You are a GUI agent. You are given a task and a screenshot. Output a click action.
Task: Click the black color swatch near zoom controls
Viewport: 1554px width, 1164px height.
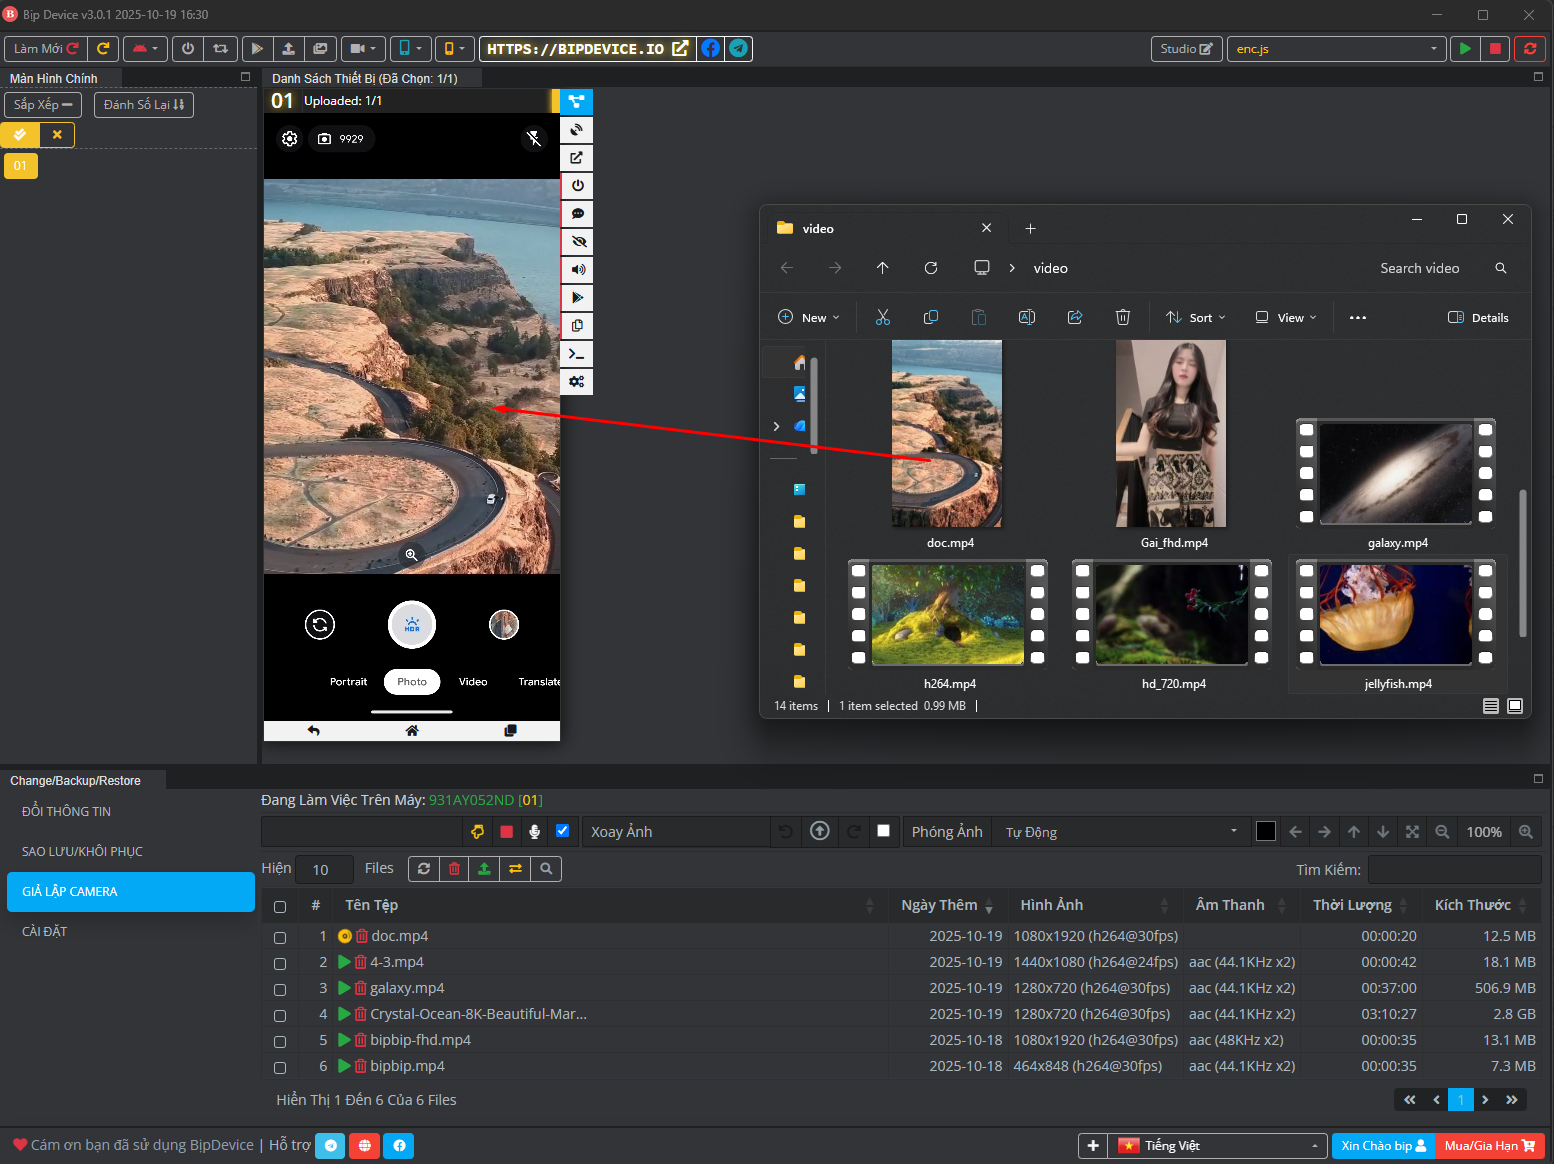point(1265,831)
